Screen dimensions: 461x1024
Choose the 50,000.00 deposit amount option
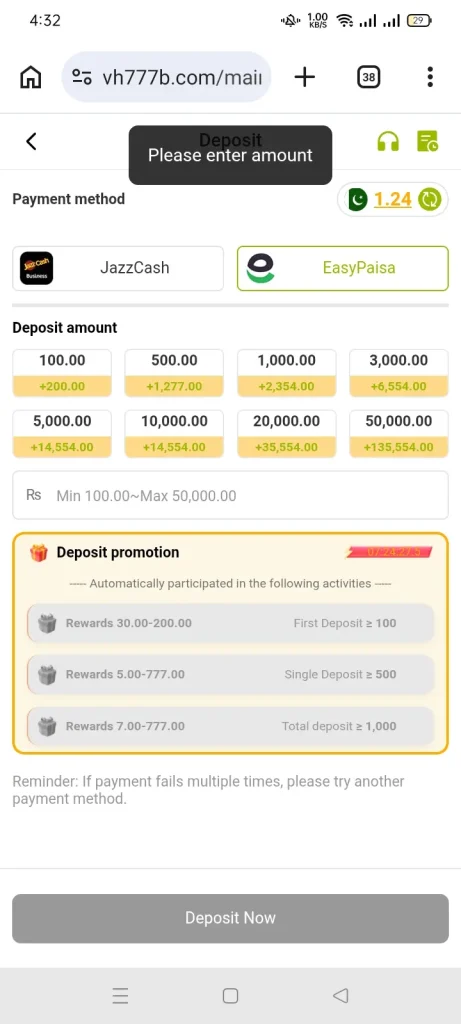tap(399, 434)
